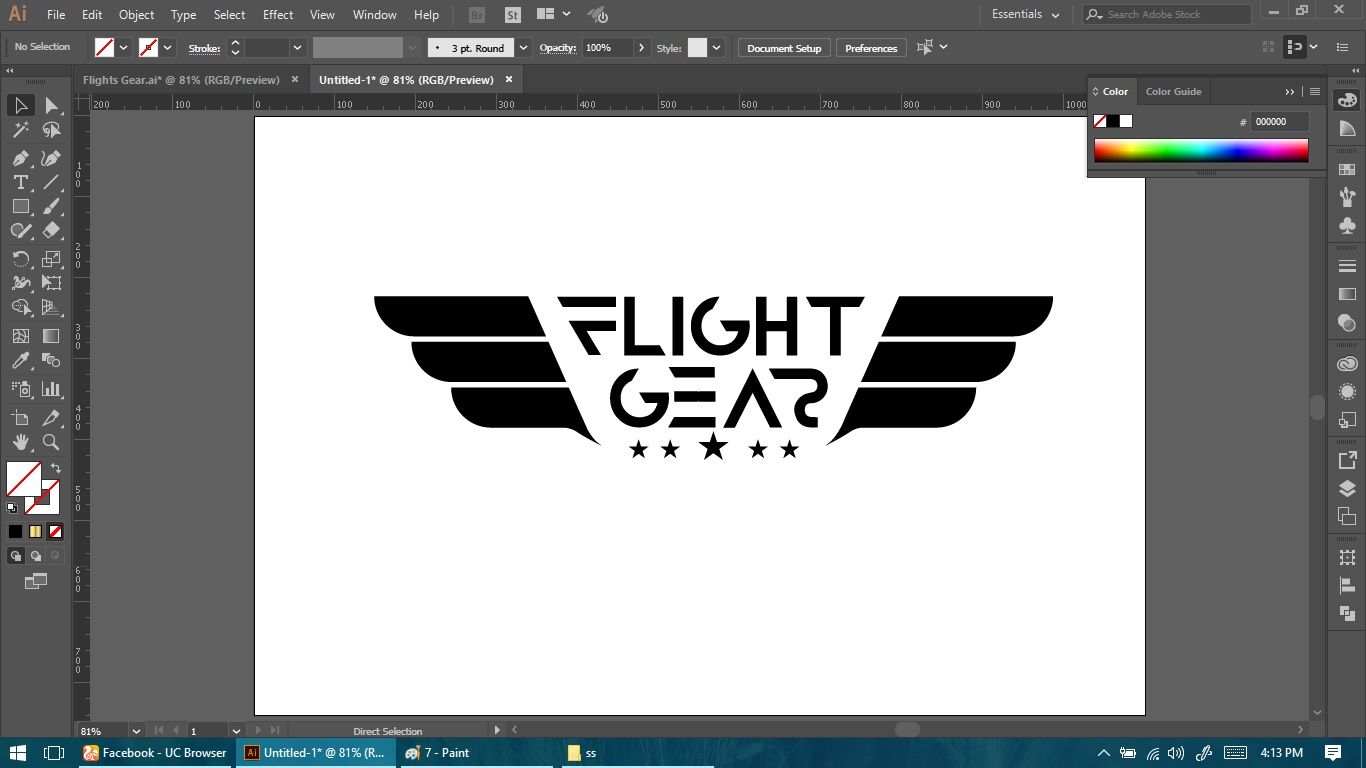Open the Layers panel from dock
Screen dimensions: 1366x768
coord(1347,489)
